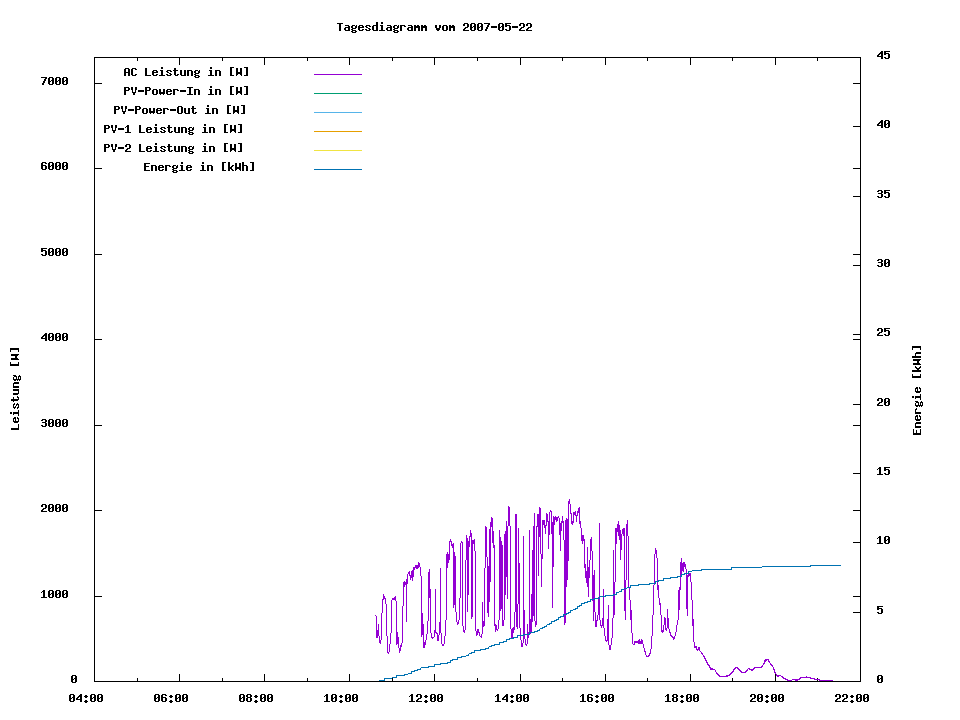
Task: Choose the PV-2 Leistung in [W] legend label
Action: [x=173, y=148]
